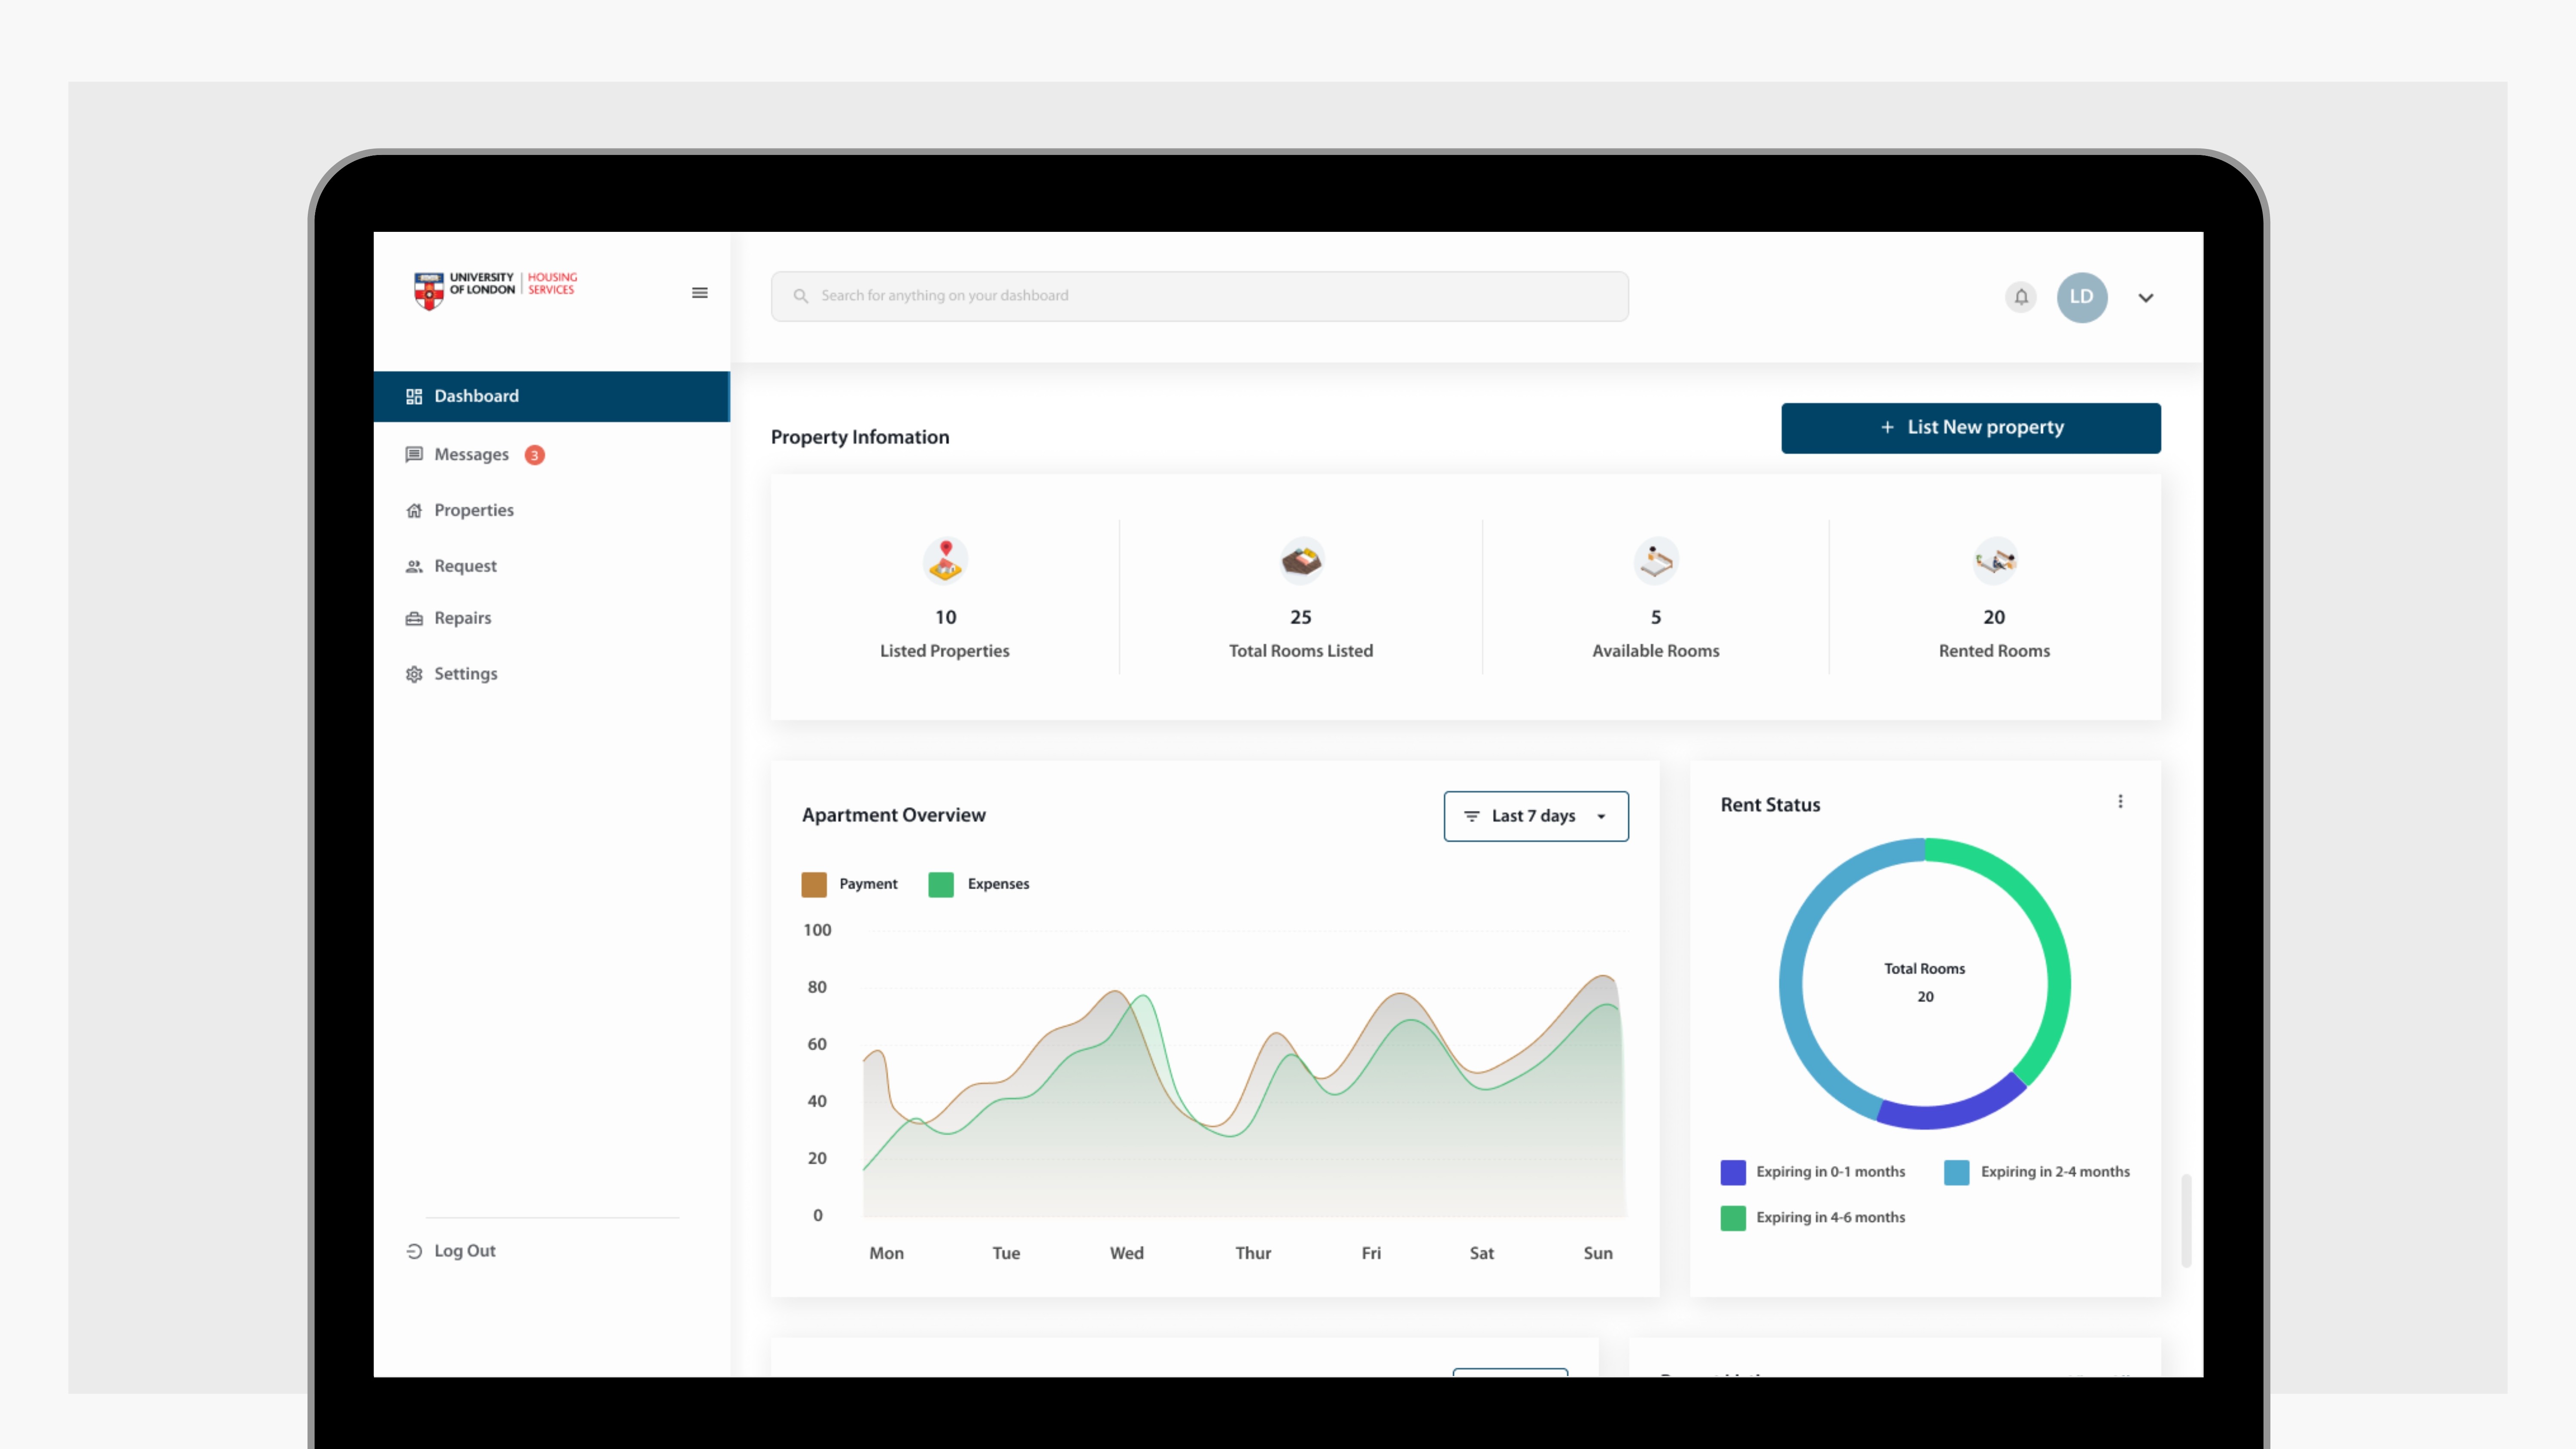Screen dimensions: 2576x1449
Task: Go to Properties in sidebar
Action: point(473,510)
